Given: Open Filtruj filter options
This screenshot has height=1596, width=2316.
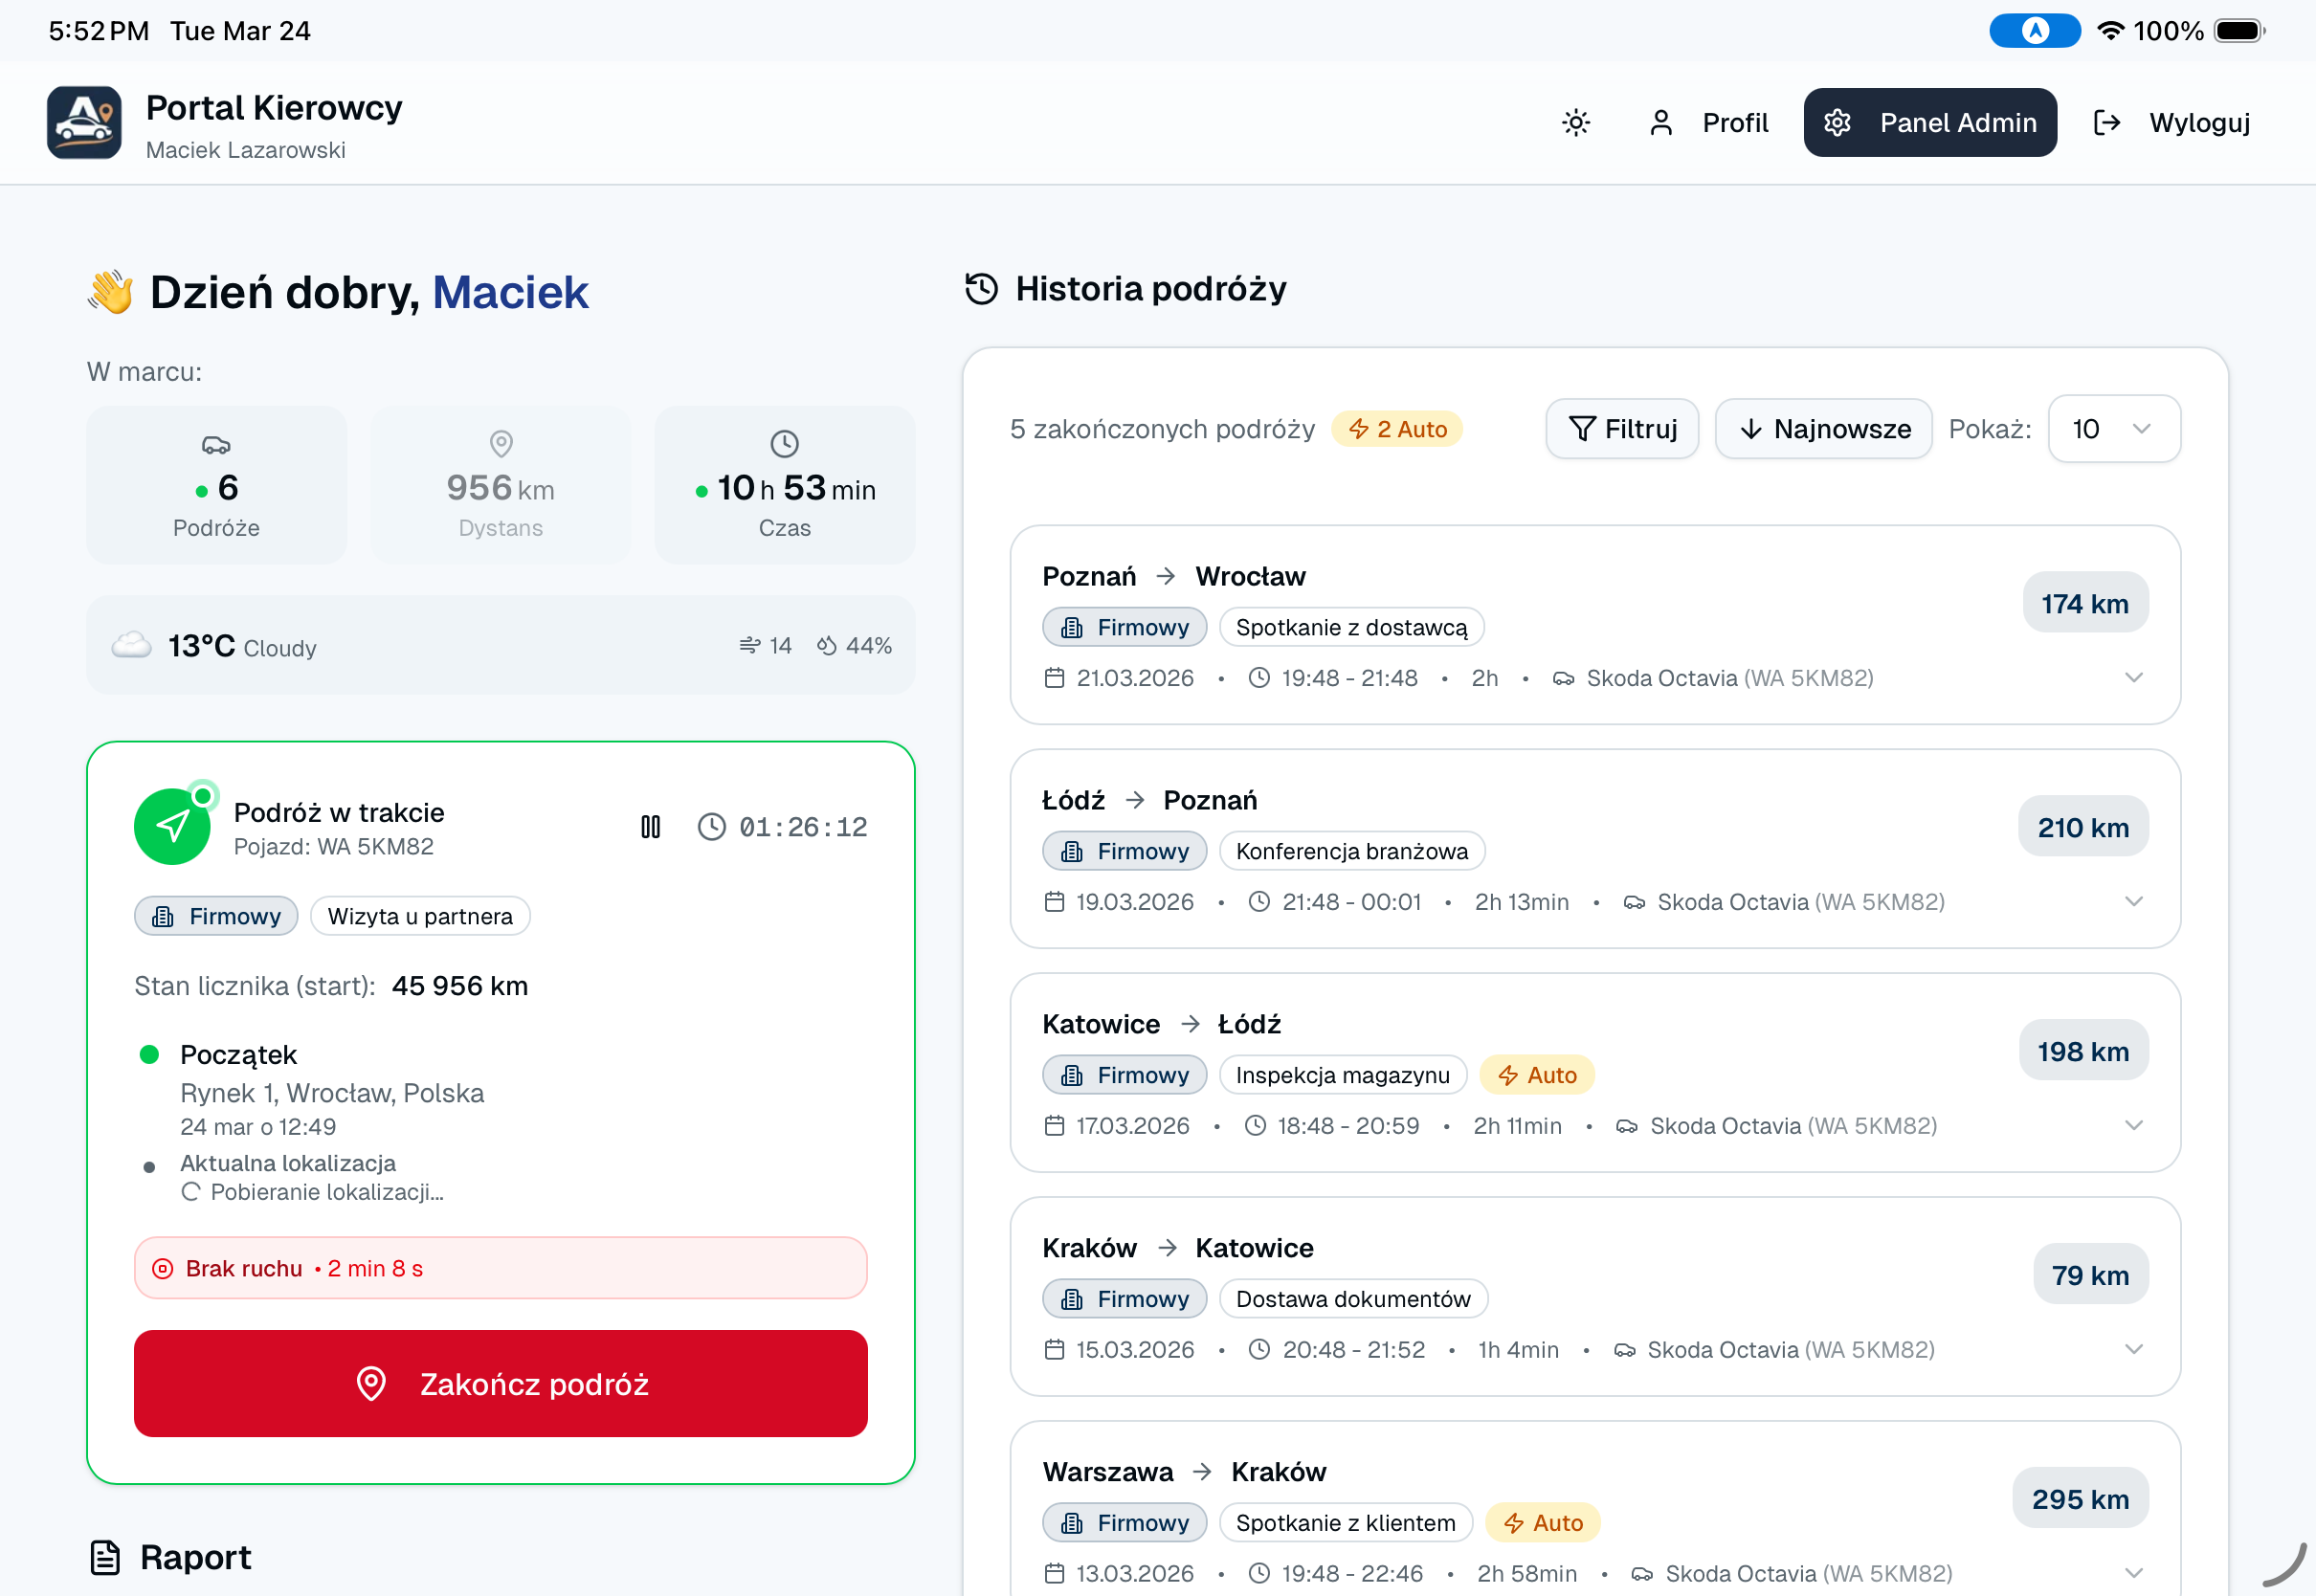Looking at the screenshot, I should click(1621, 429).
